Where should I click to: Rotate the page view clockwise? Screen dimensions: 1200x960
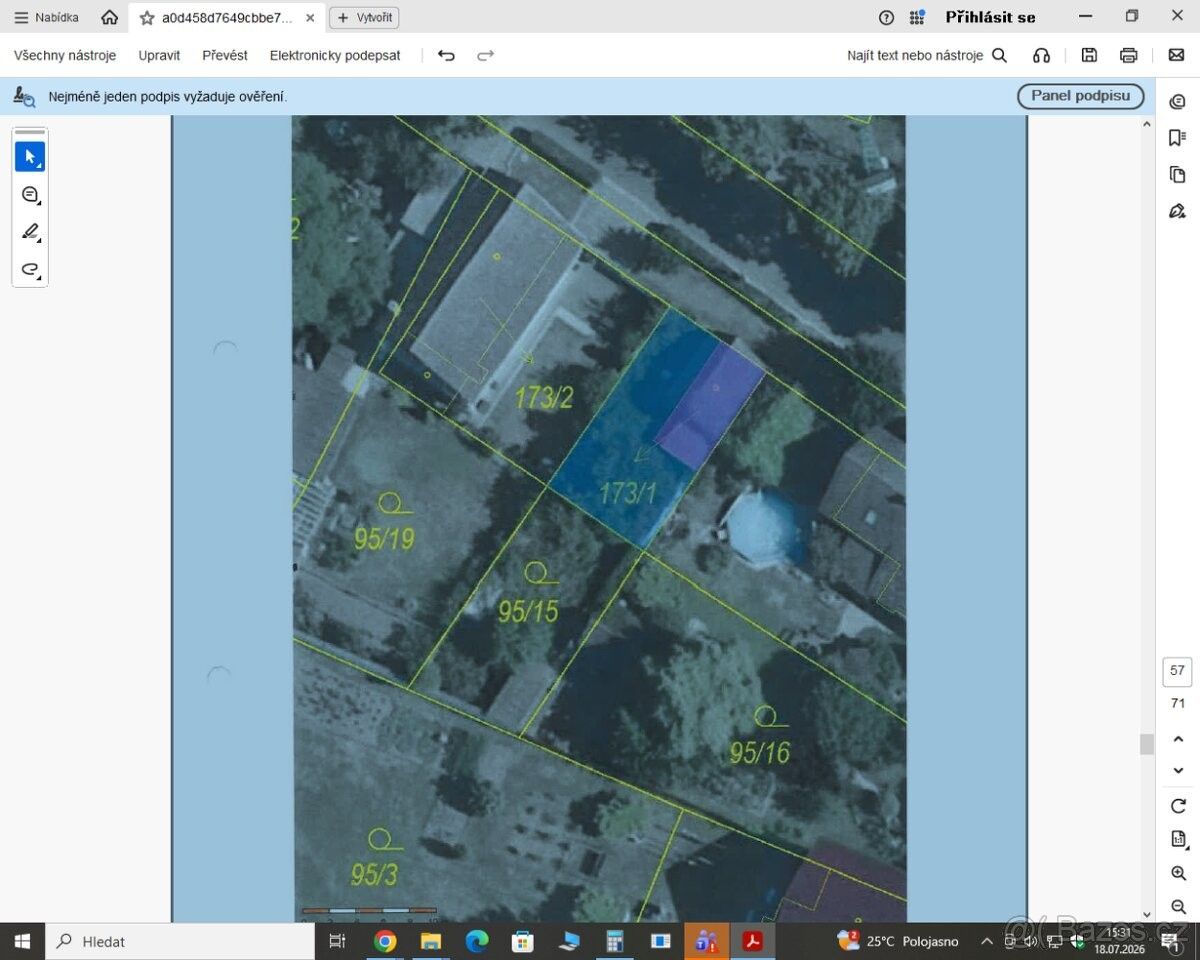pos(1178,806)
